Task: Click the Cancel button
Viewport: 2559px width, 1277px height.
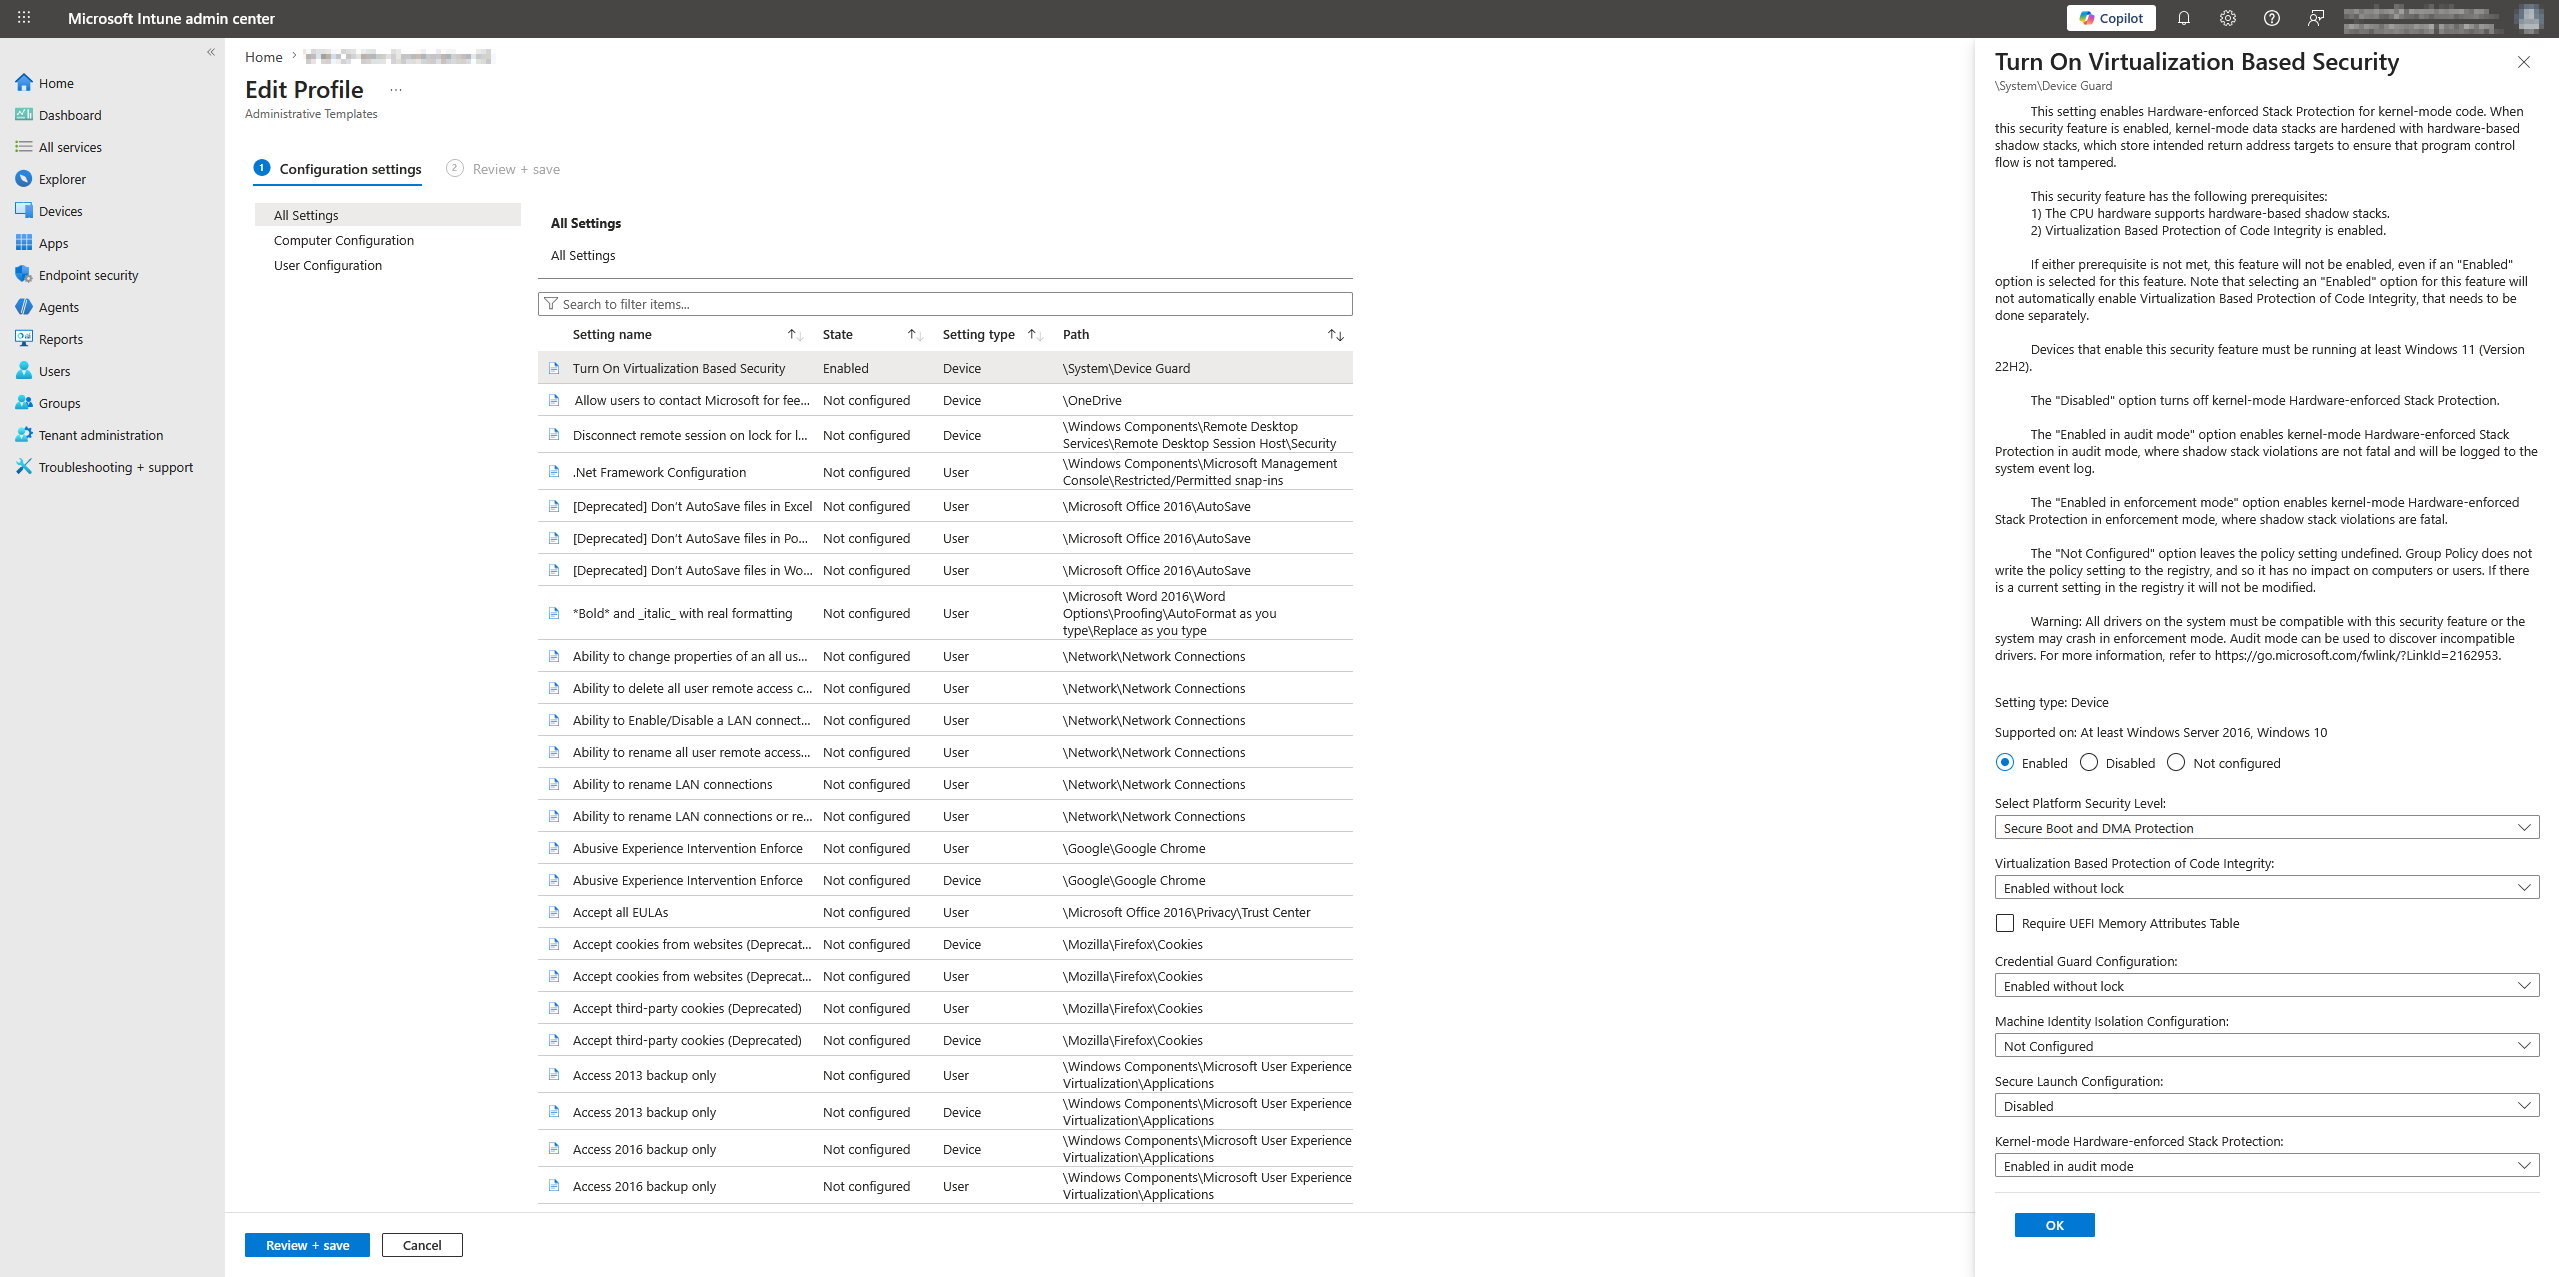Action: pyautogui.click(x=422, y=1245)
